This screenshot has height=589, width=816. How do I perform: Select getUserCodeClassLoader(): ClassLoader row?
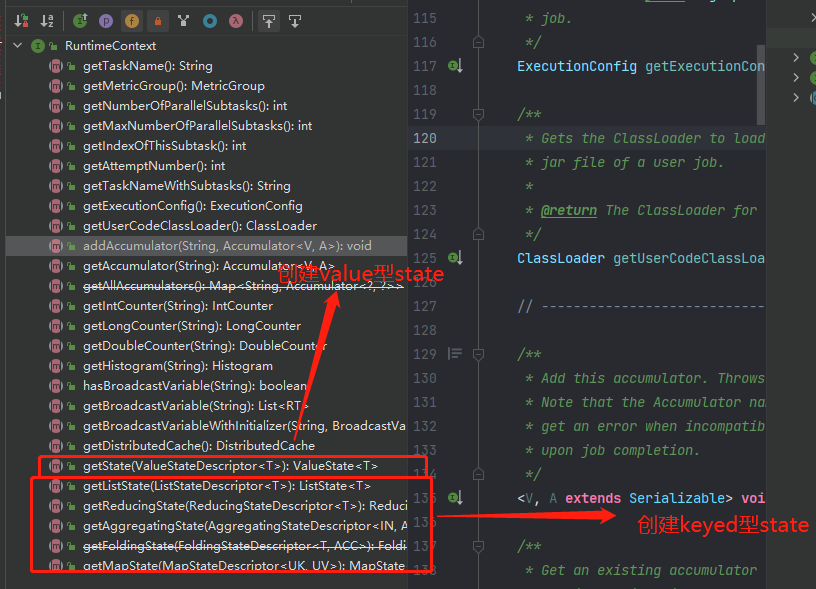(207, 226)
